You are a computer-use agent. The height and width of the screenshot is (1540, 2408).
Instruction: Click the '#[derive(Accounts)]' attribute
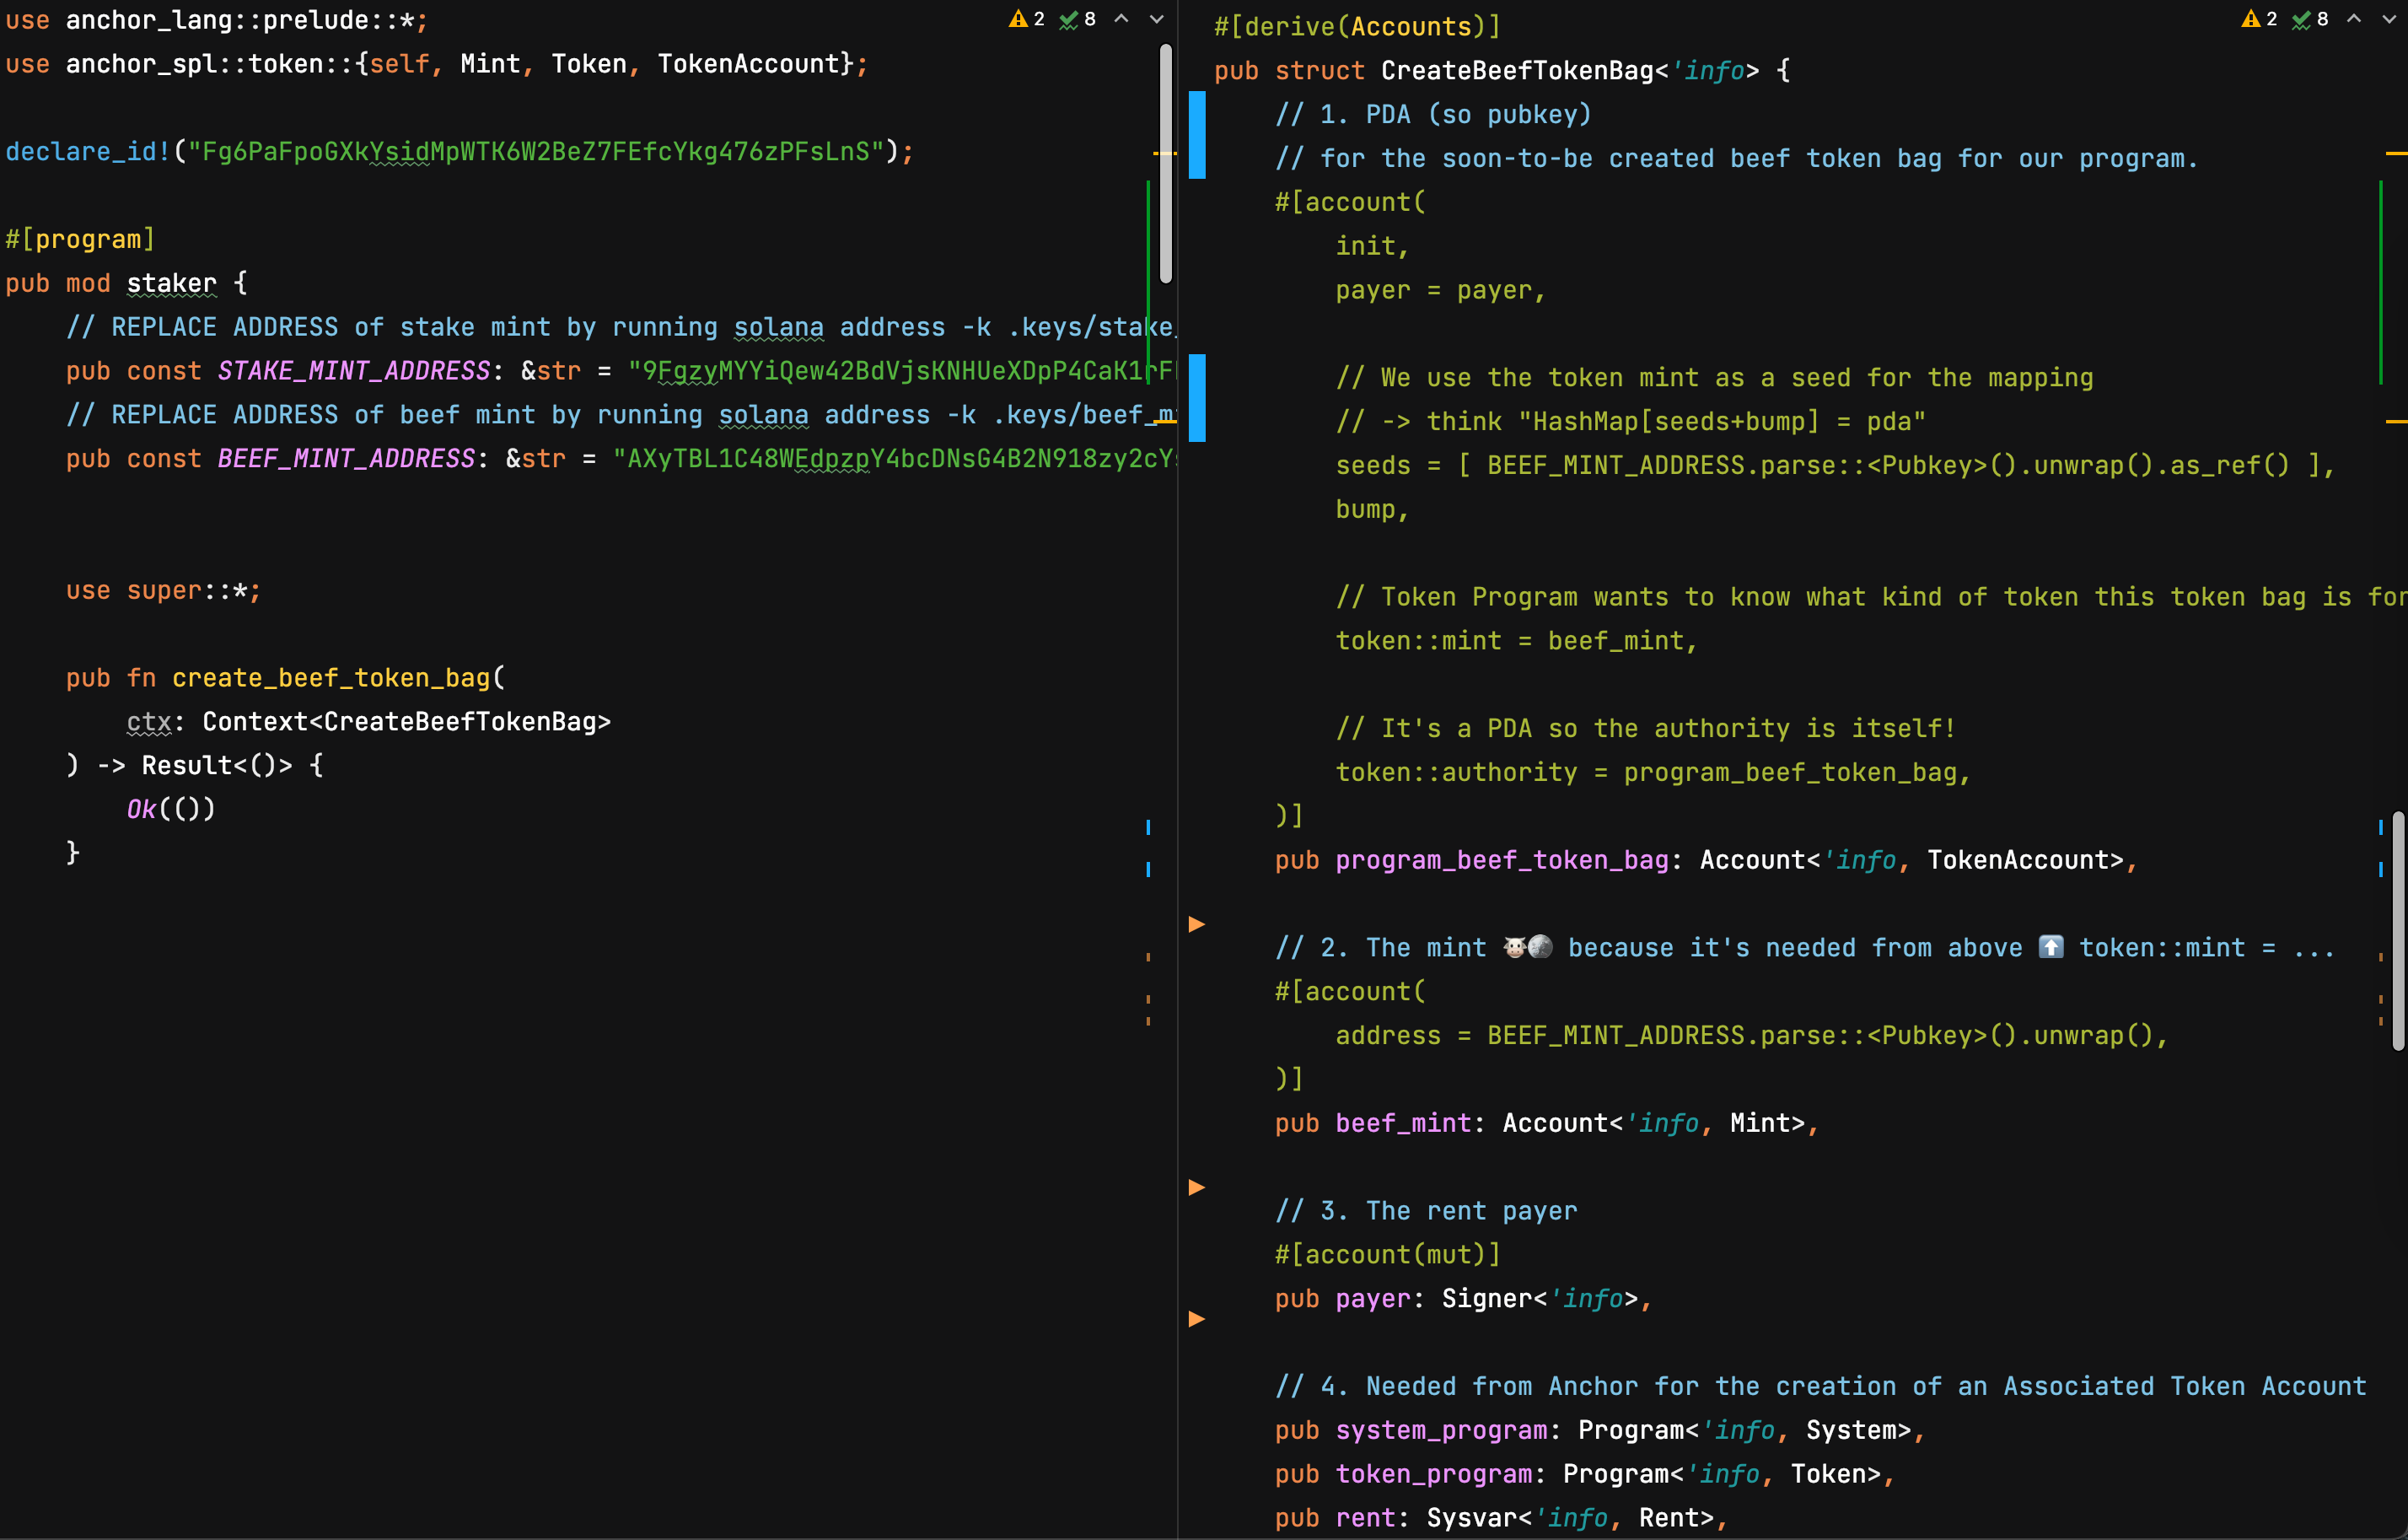[x=1358, y=27]
